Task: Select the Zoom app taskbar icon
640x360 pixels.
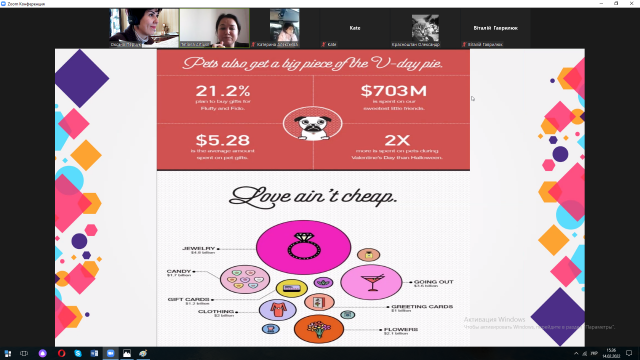Action: coord(110,353)
